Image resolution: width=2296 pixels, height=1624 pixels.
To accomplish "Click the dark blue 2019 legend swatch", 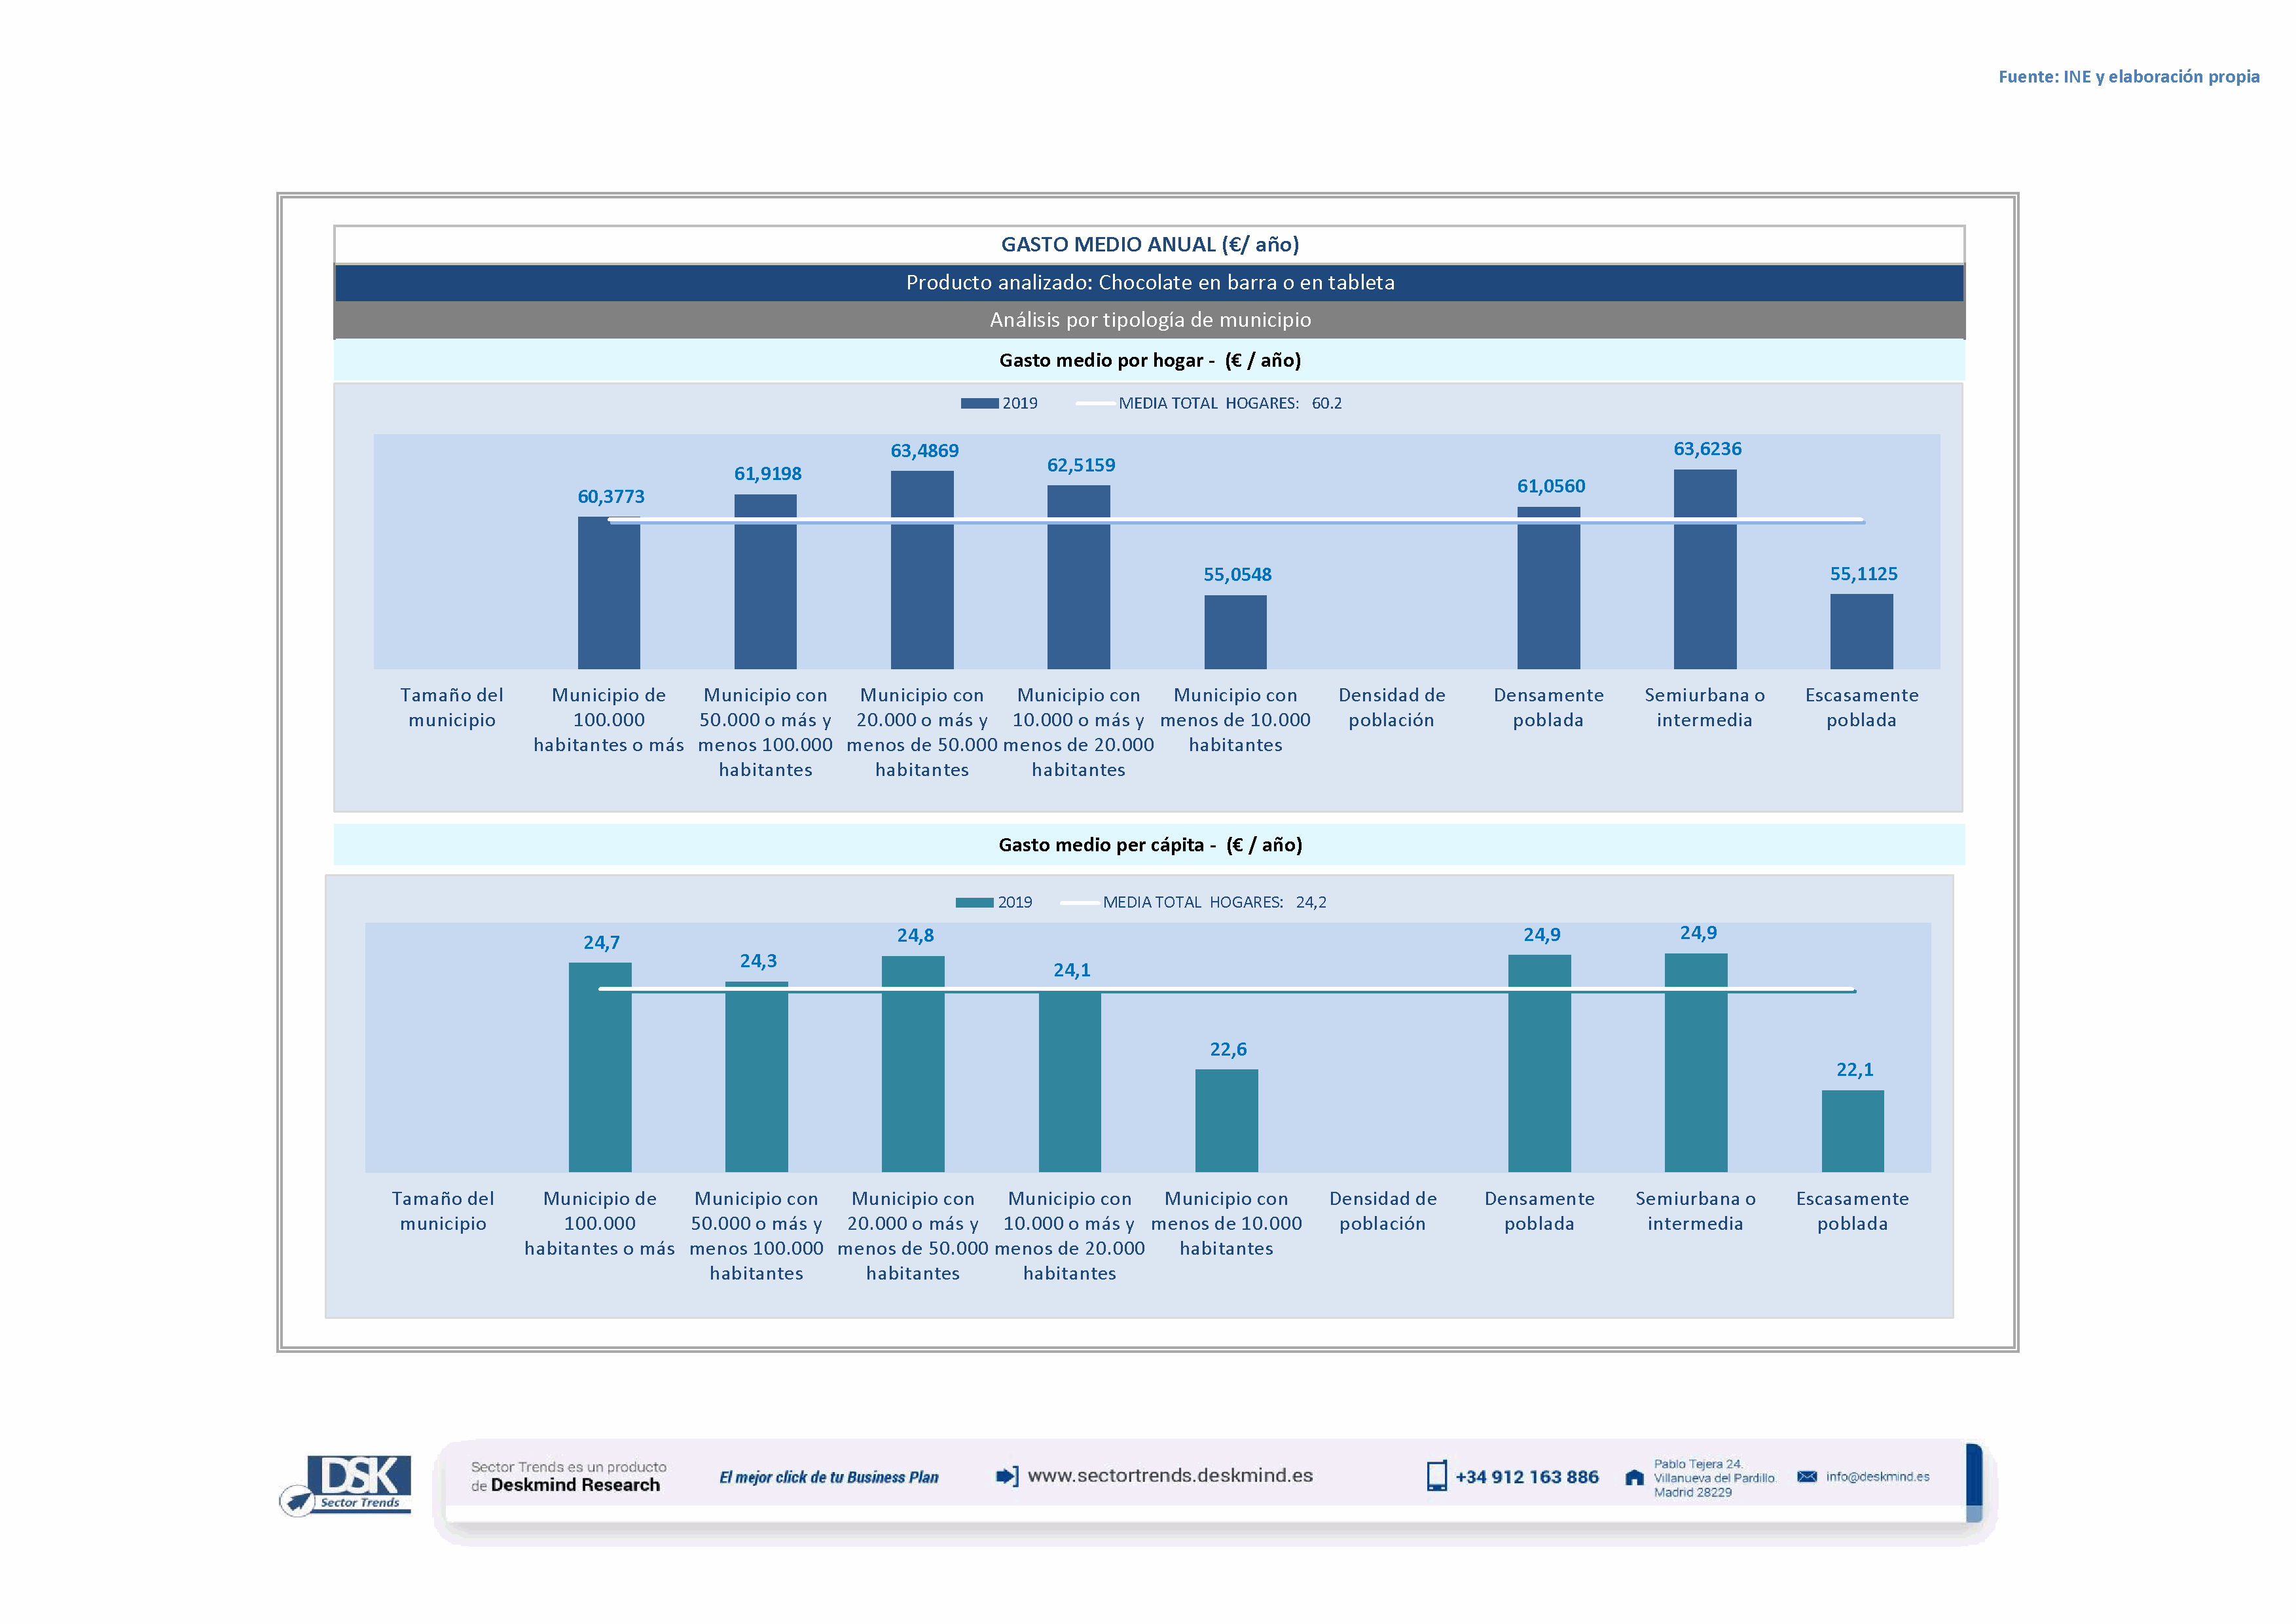I will [979, 404].
